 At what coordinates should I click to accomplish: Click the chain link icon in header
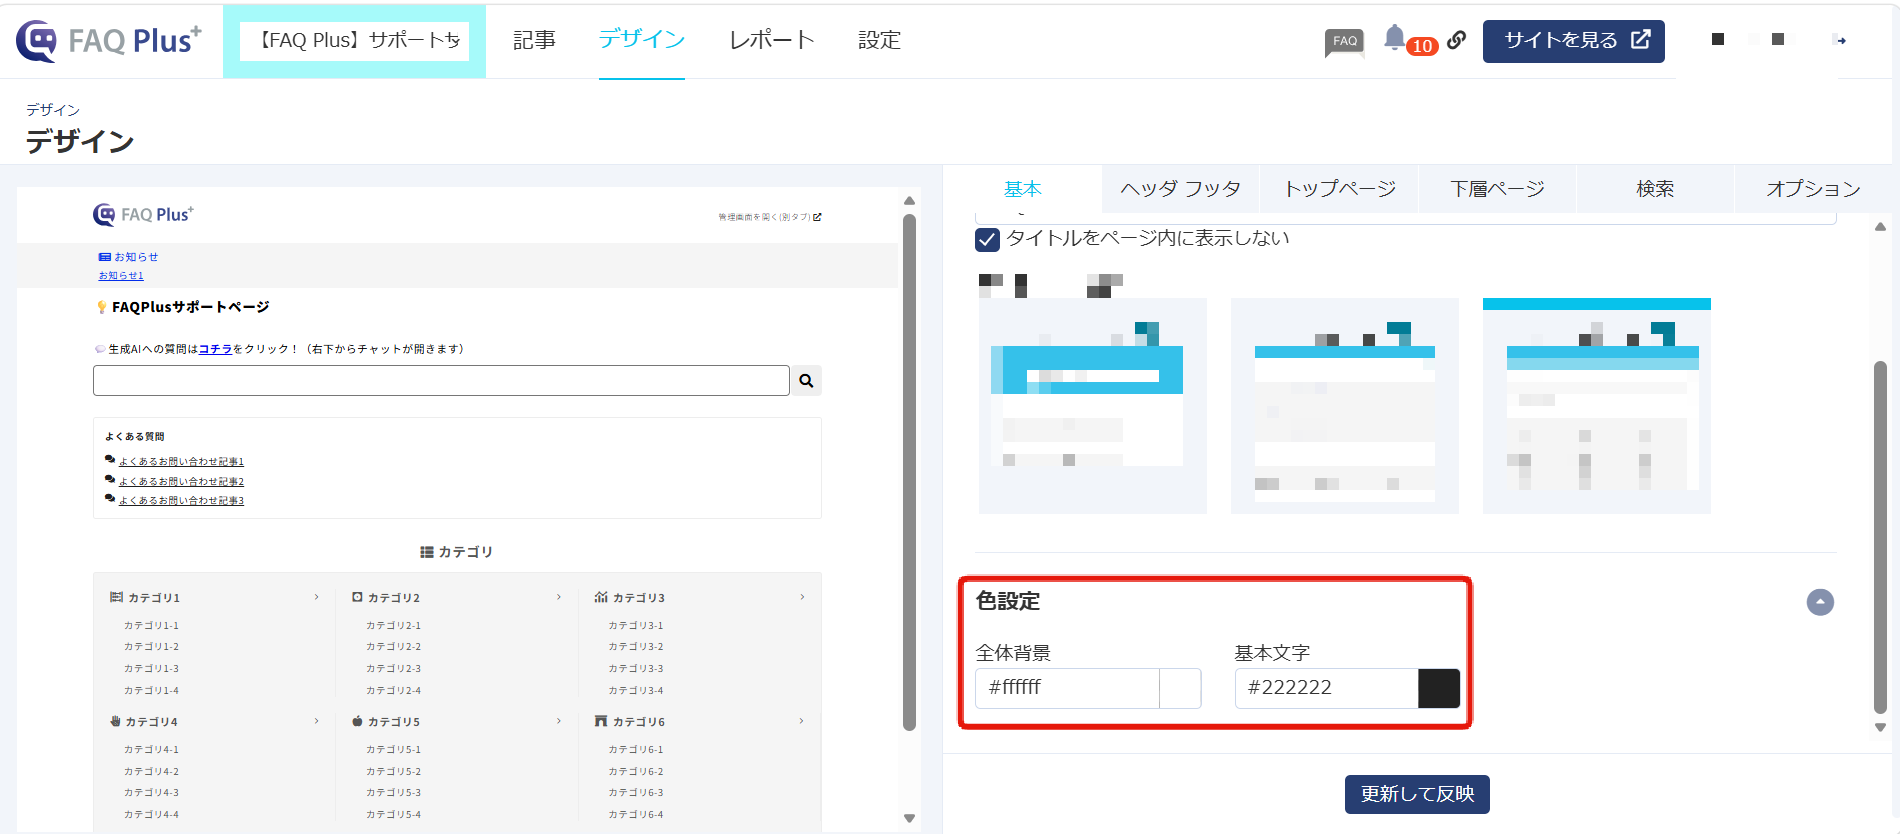[x=1457, y=40]
